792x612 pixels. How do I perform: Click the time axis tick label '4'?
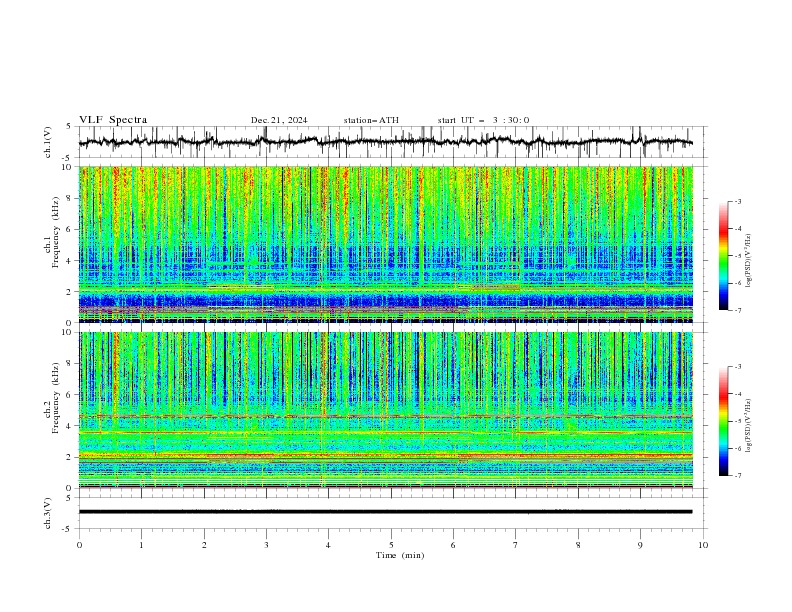click(x=328, y=545)
